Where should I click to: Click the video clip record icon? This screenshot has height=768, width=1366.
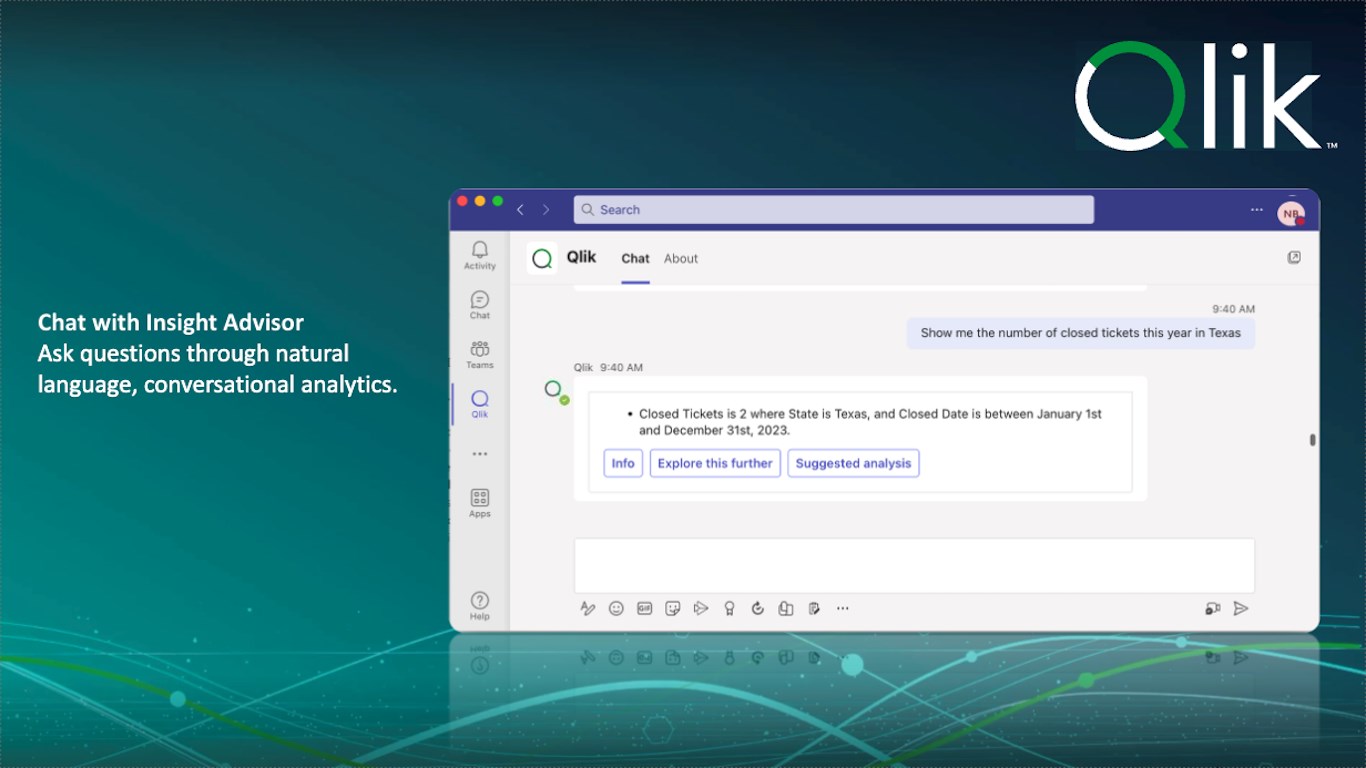[1212, 608]
